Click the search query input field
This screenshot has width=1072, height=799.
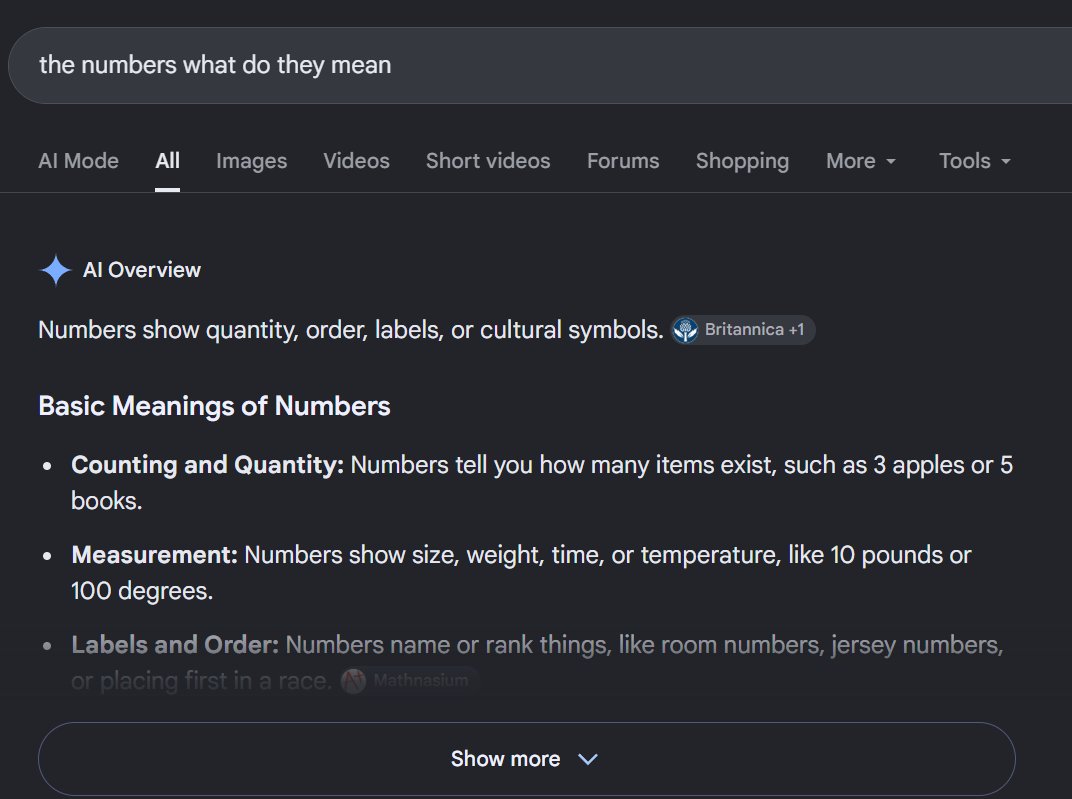540,66
